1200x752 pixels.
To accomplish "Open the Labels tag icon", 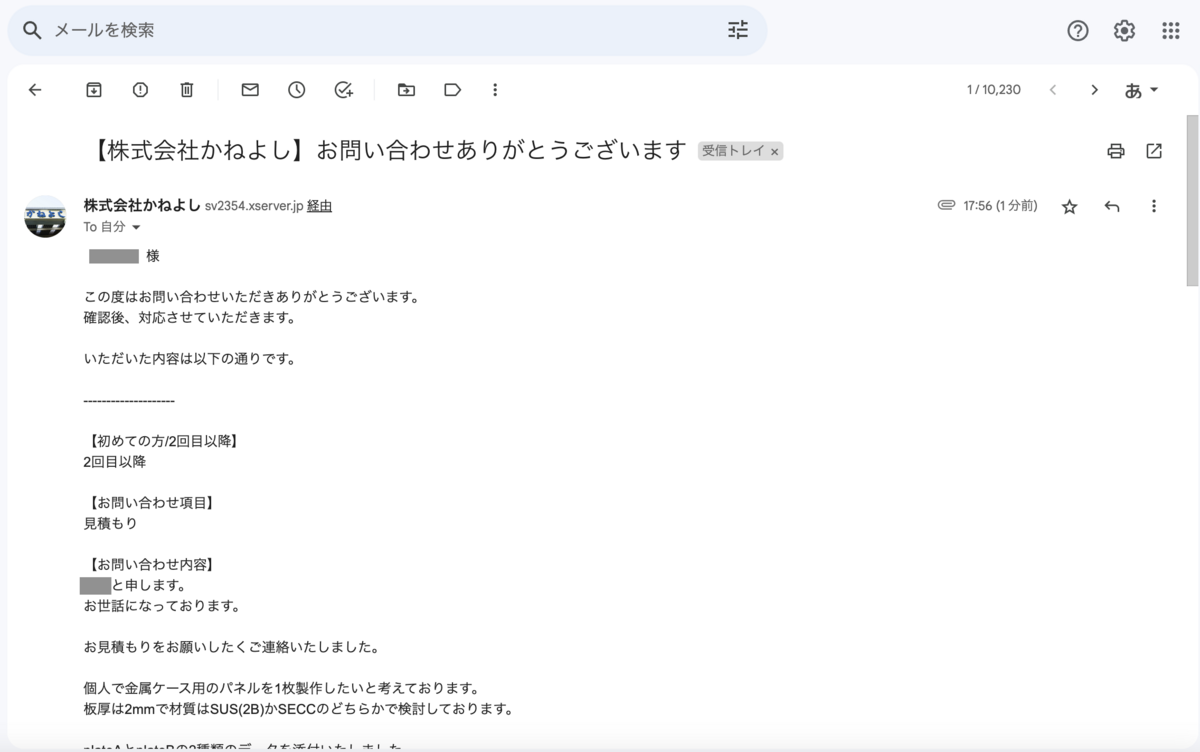I will 452,90.
